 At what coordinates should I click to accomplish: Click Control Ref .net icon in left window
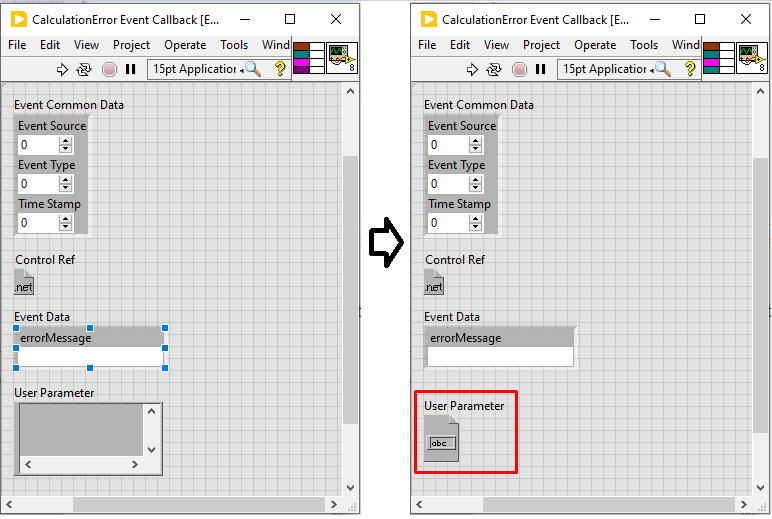pyautogui.click(x=24, y=282)
